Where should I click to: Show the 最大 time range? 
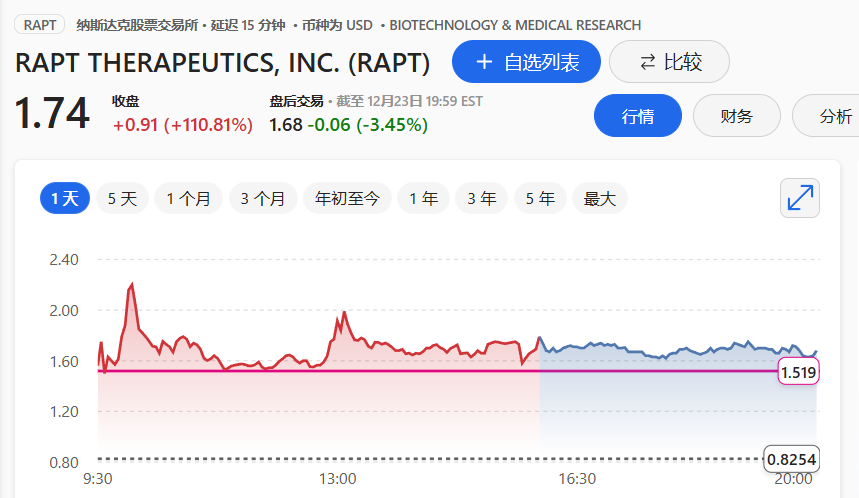(x=599, y=198)
